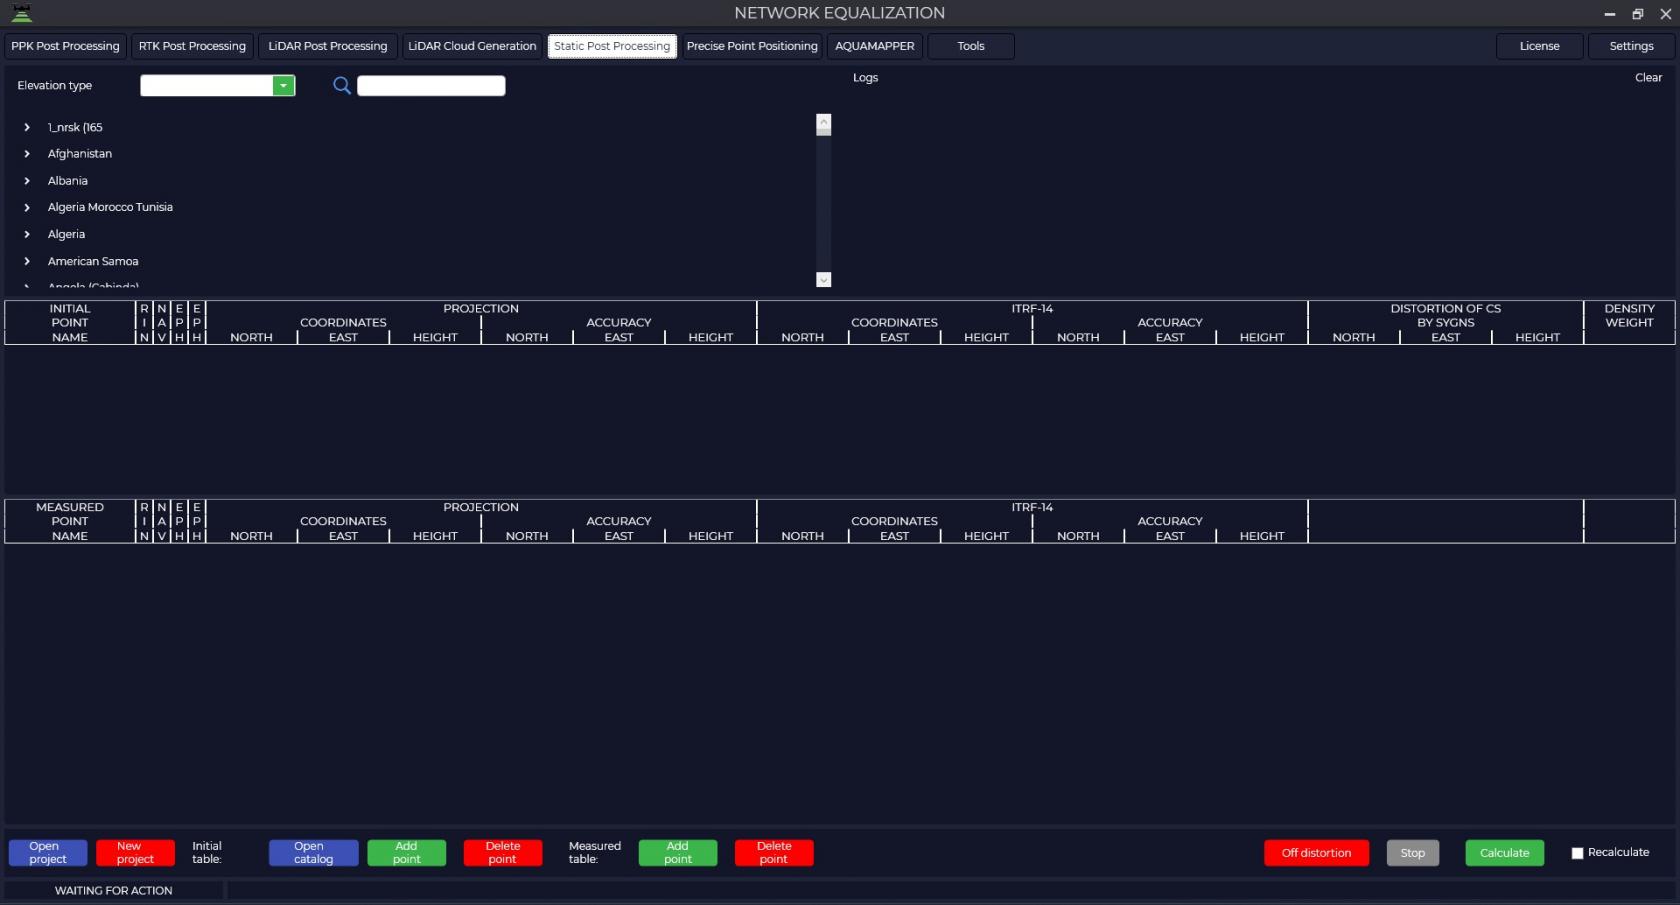This screenshot has height=905, width=1680.
Task: Clear the logs
Action: coord(1648,77)
